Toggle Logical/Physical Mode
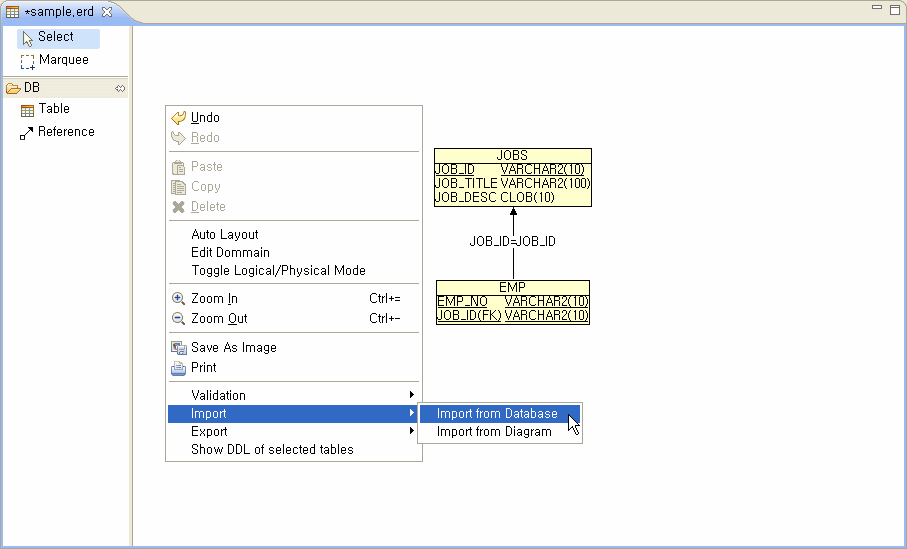The height and width of the screenshot is (549, 907). [278, 271]
